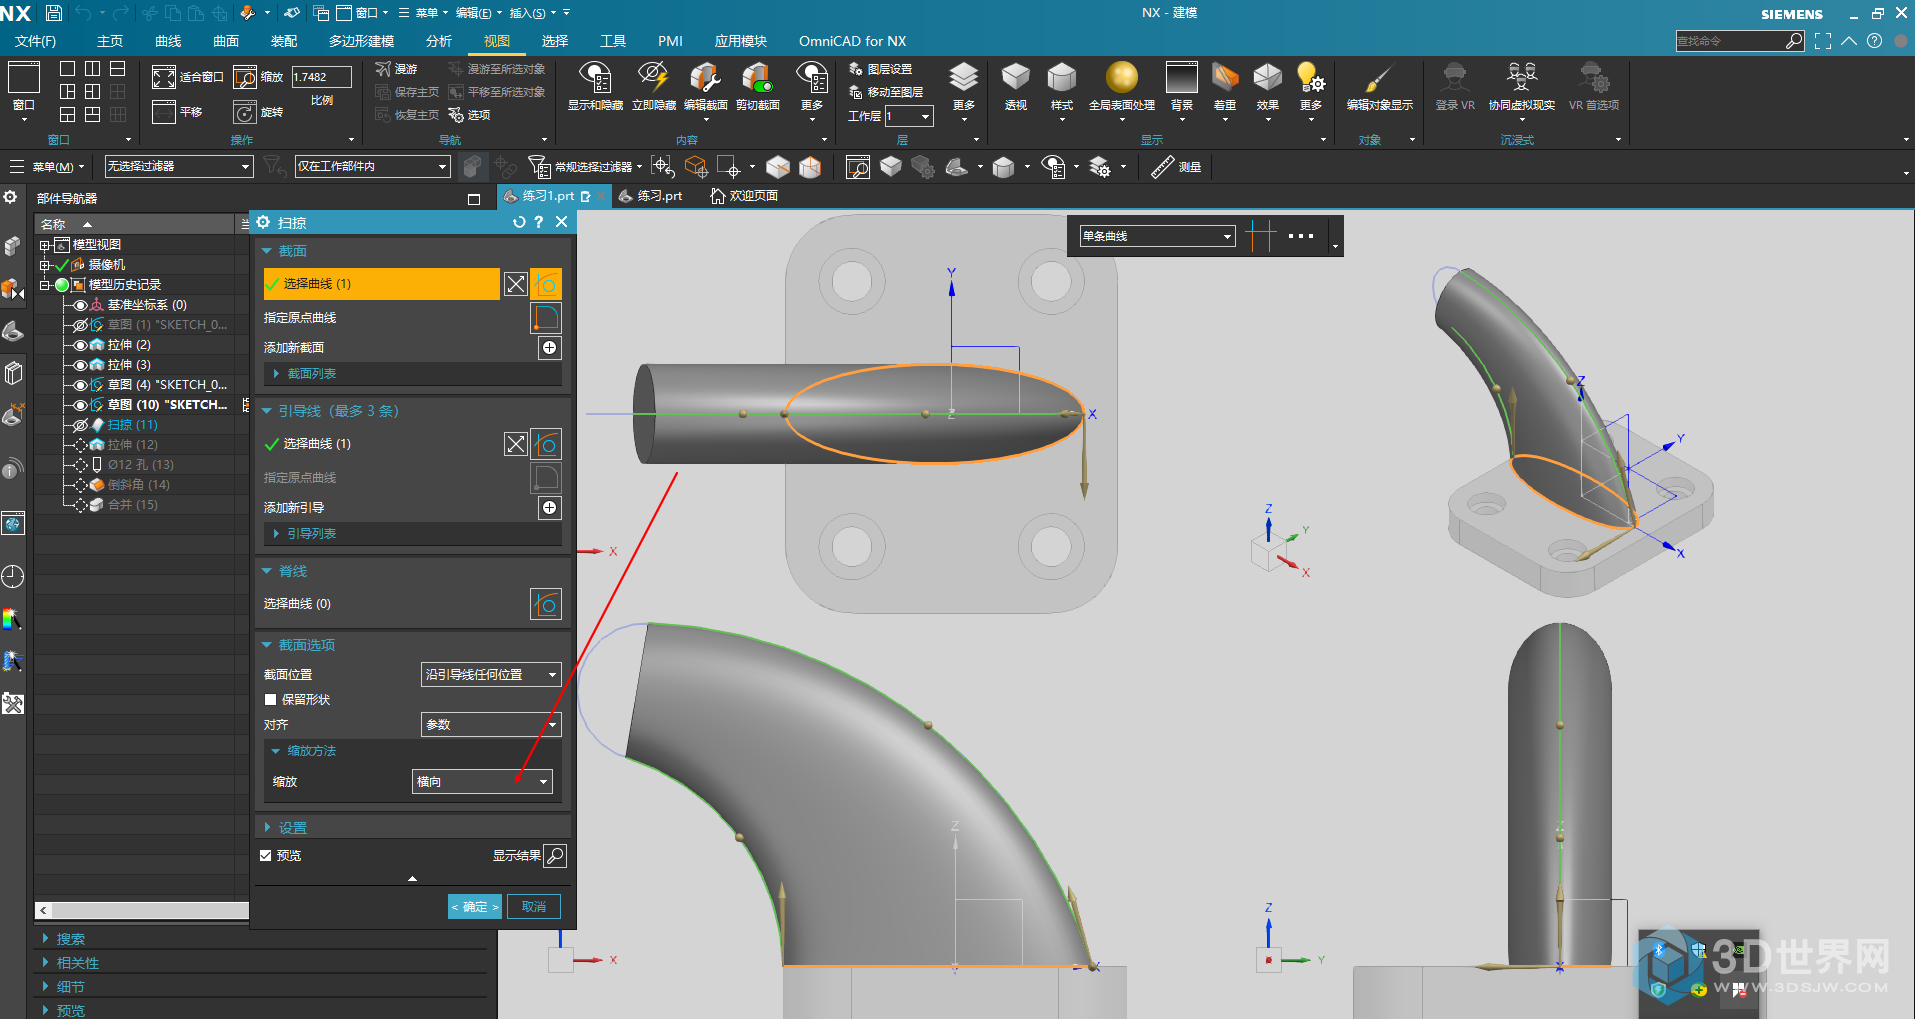Screen dimensions: 1915x1019
Task: Click the section curve selection icon
Action: pyautogui.click(x=546, y=284)
